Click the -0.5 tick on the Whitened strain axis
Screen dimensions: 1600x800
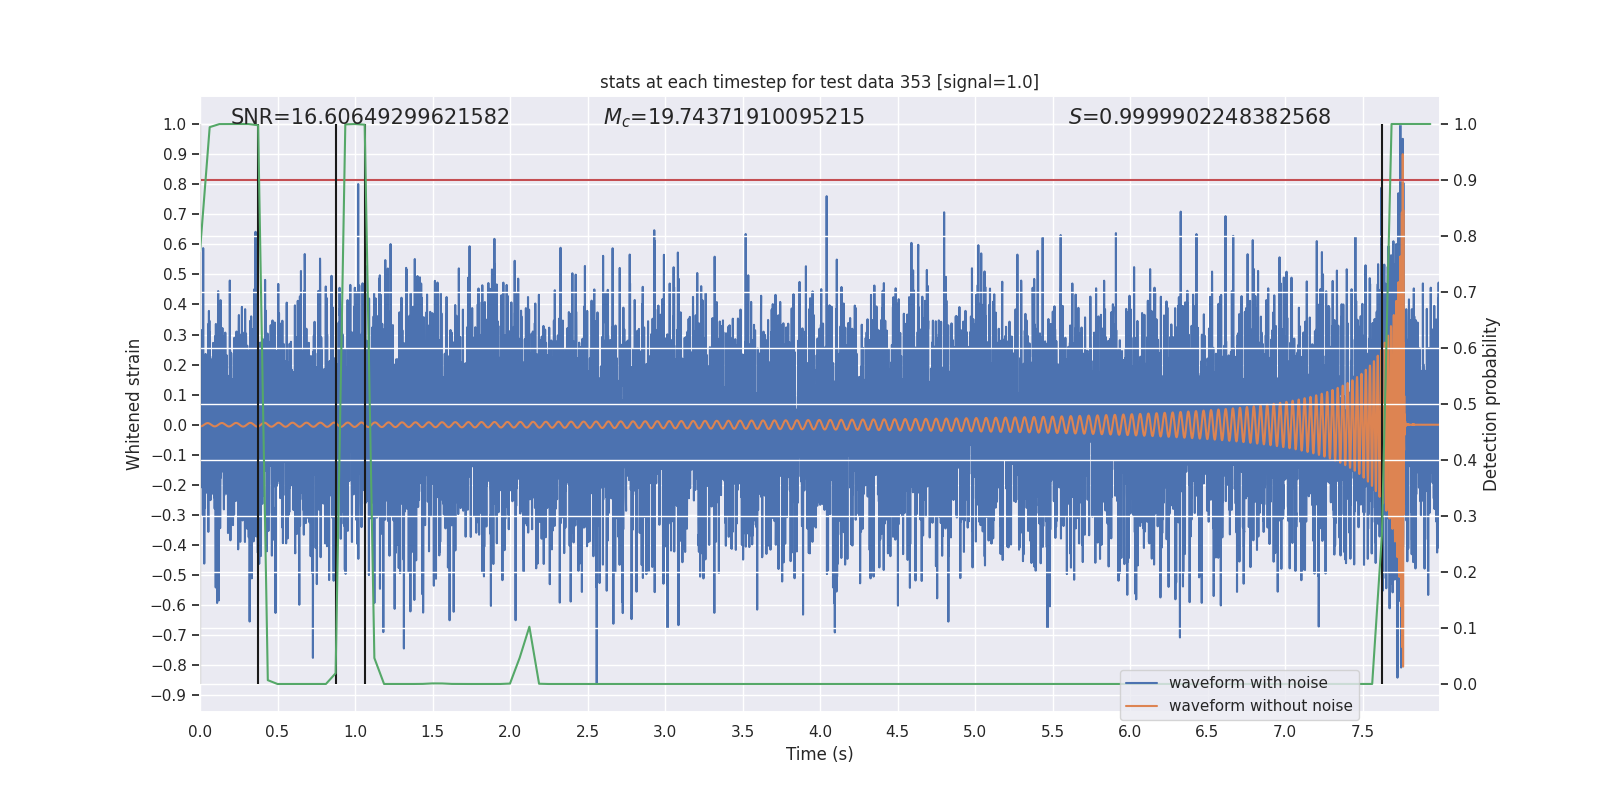pyautogui.click(x=169, y=575)
